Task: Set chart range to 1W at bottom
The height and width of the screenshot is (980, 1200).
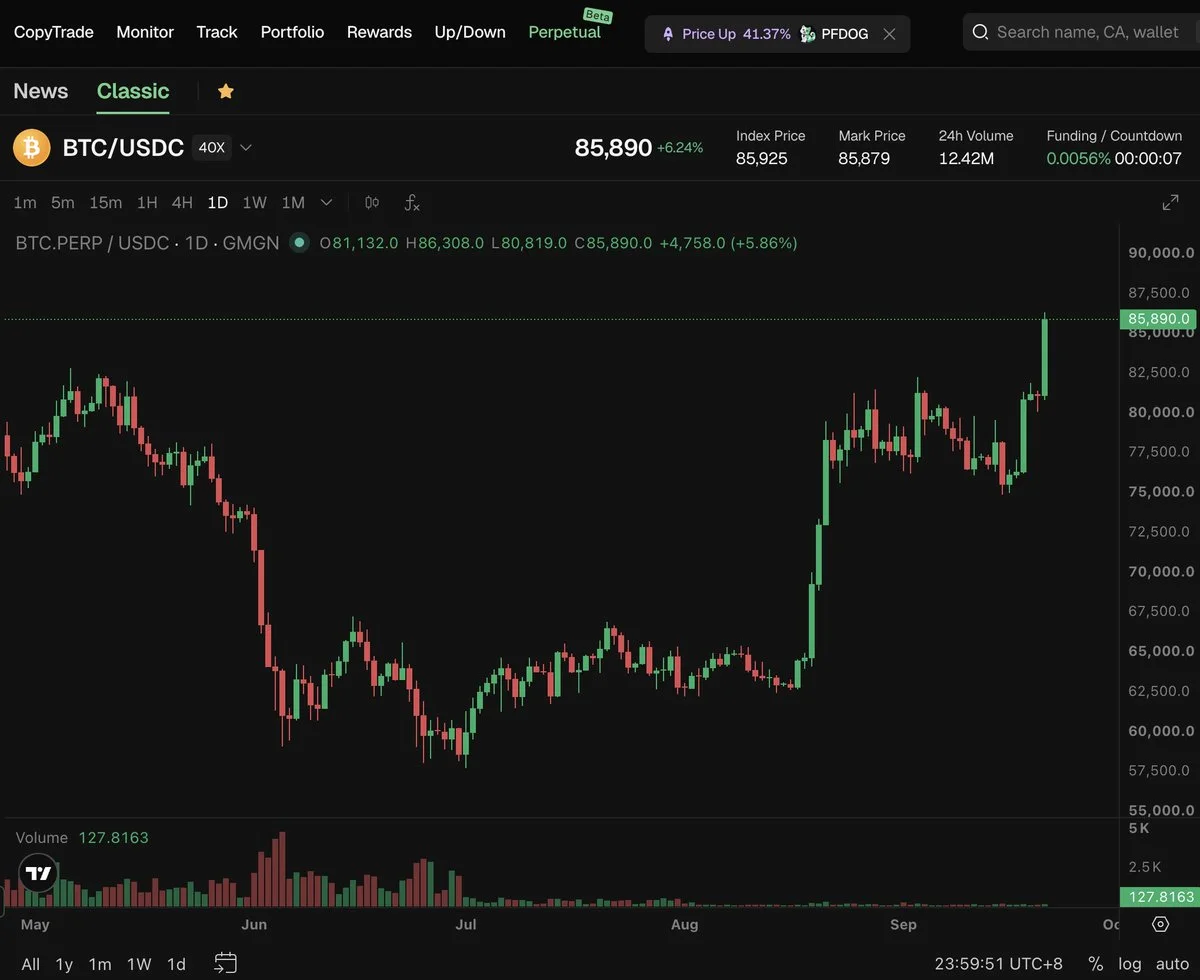Action: pos(139,964)
